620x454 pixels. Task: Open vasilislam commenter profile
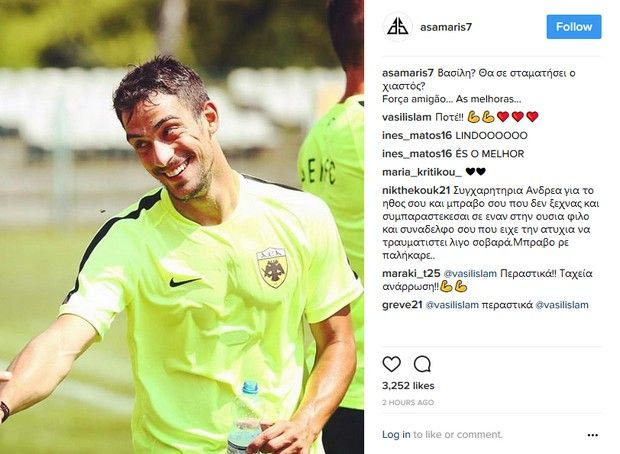tap(406, 117)
